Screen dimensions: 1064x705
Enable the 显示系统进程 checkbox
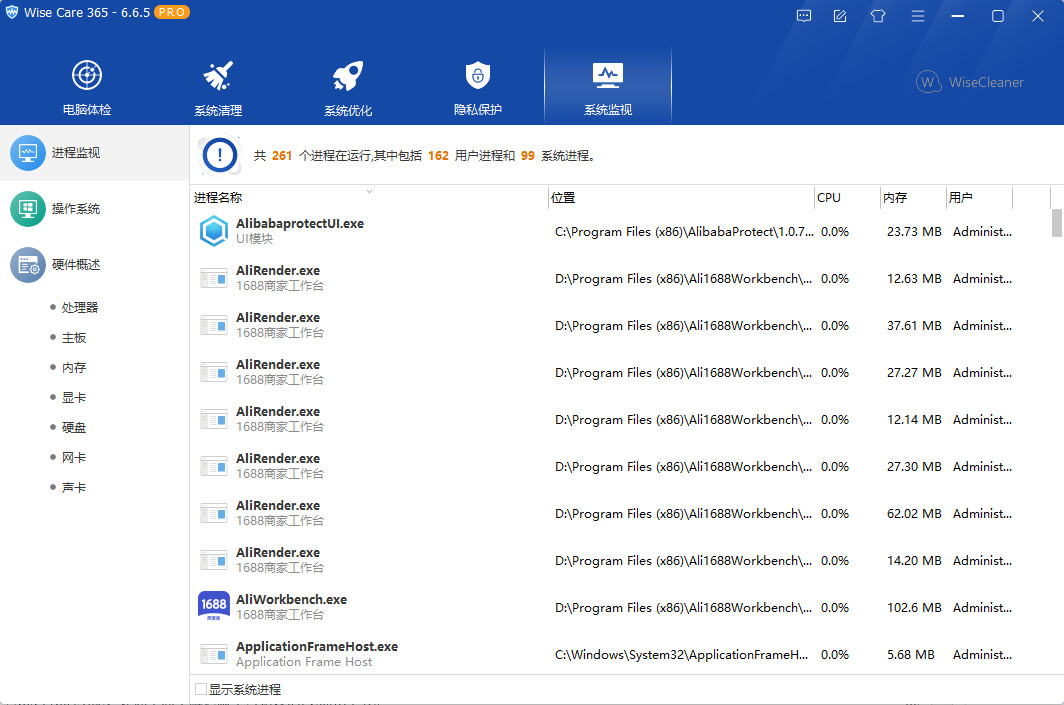pyautogui.click(x=201, y=689)
